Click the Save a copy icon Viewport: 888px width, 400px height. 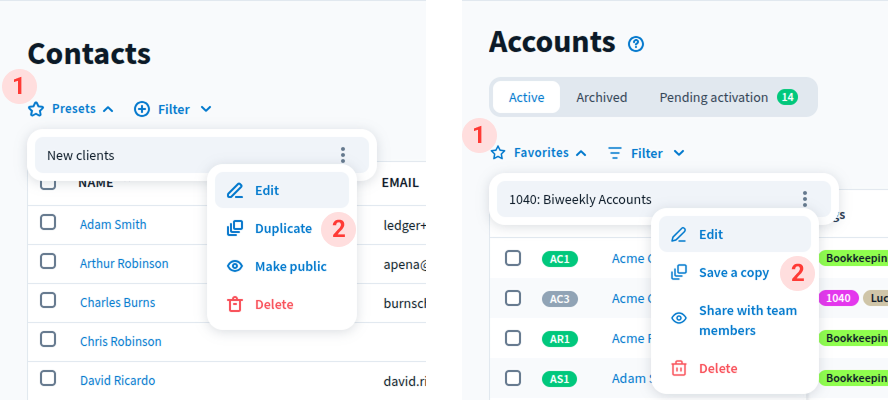click(679, 272)
